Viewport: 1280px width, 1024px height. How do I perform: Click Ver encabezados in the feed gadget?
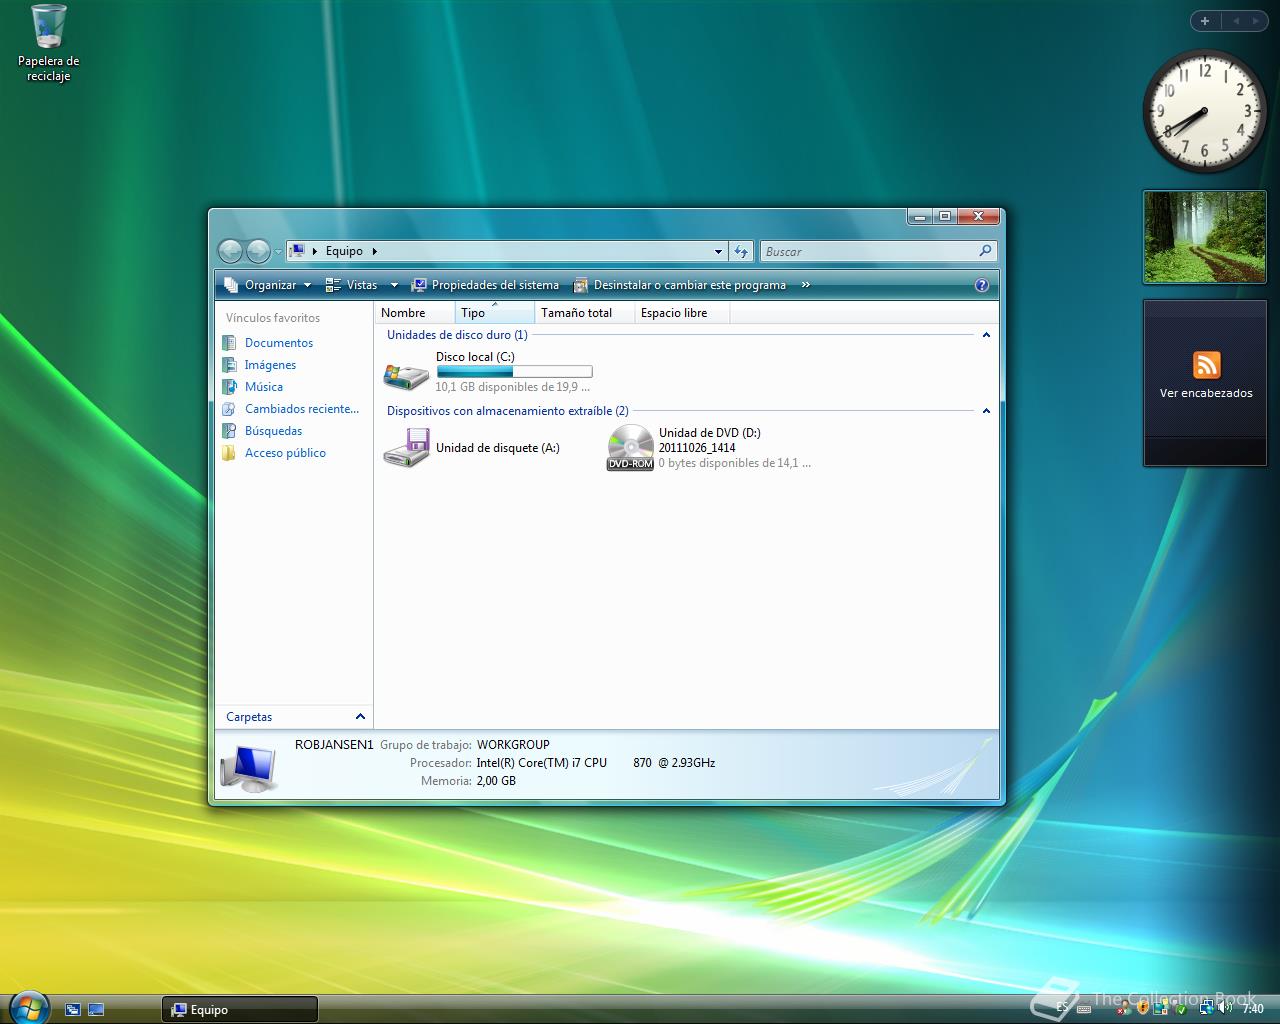pos(1206,393)
